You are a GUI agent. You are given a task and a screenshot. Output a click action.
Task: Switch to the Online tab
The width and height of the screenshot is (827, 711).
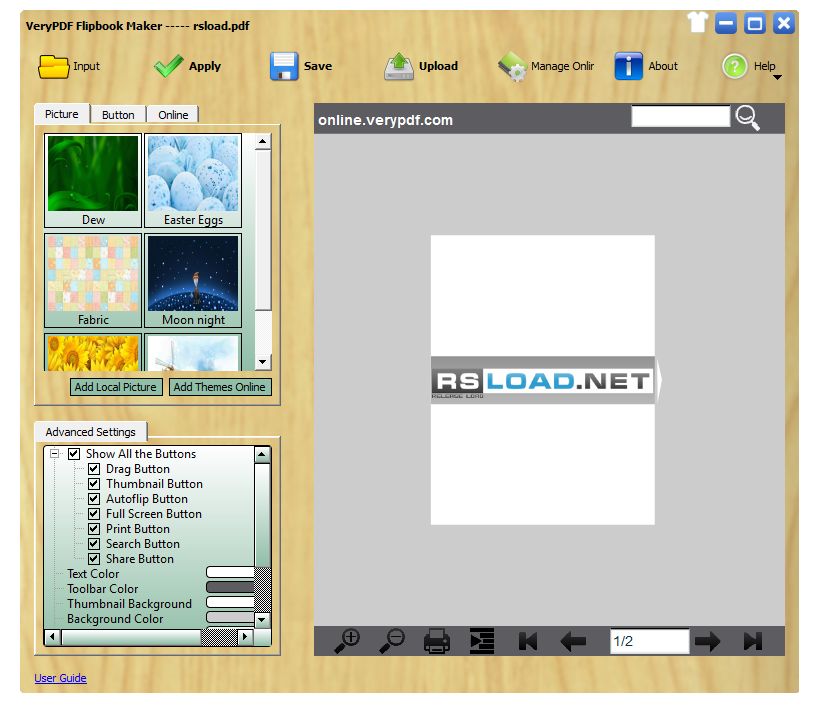(173, 114)
